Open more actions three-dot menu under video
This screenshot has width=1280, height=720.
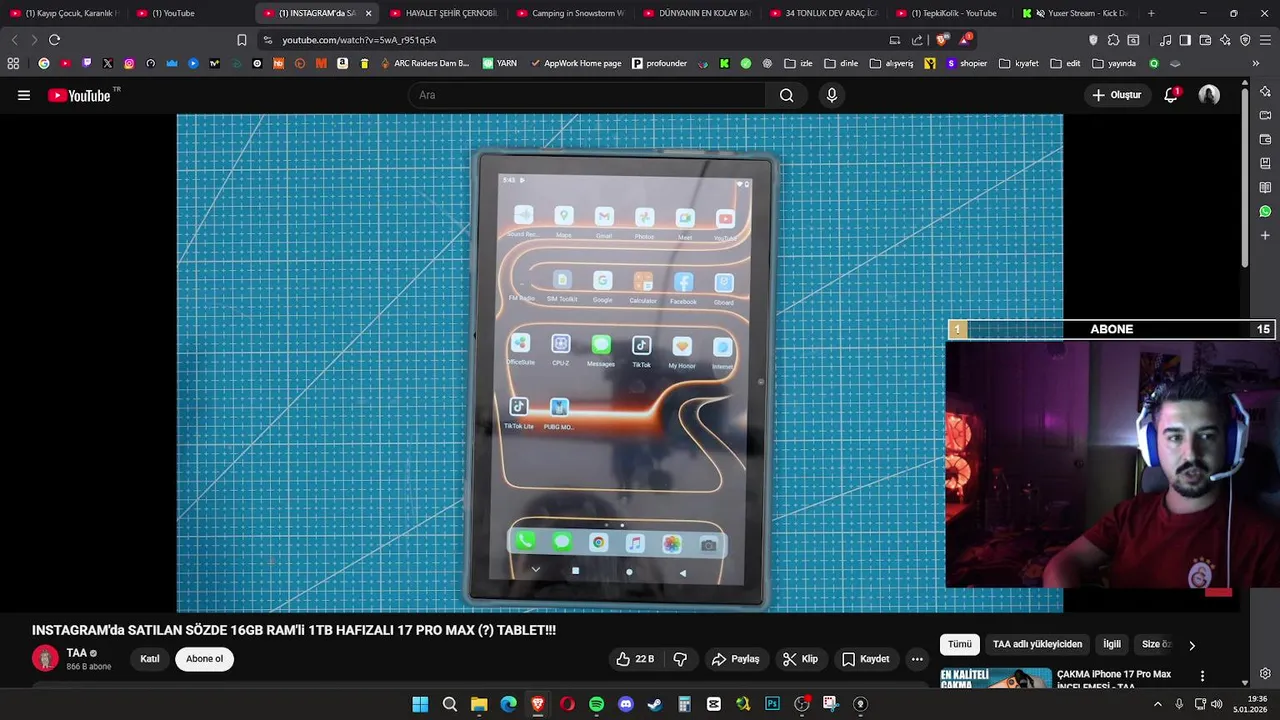[x=917, y=659]
